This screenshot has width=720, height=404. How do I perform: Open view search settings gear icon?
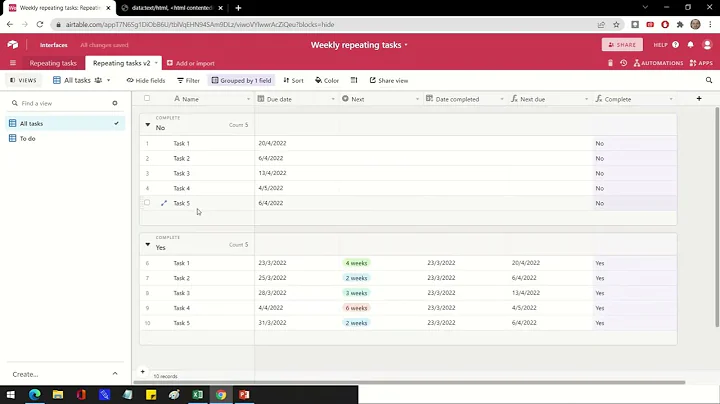pyautogui.click(x=115, y=103)
